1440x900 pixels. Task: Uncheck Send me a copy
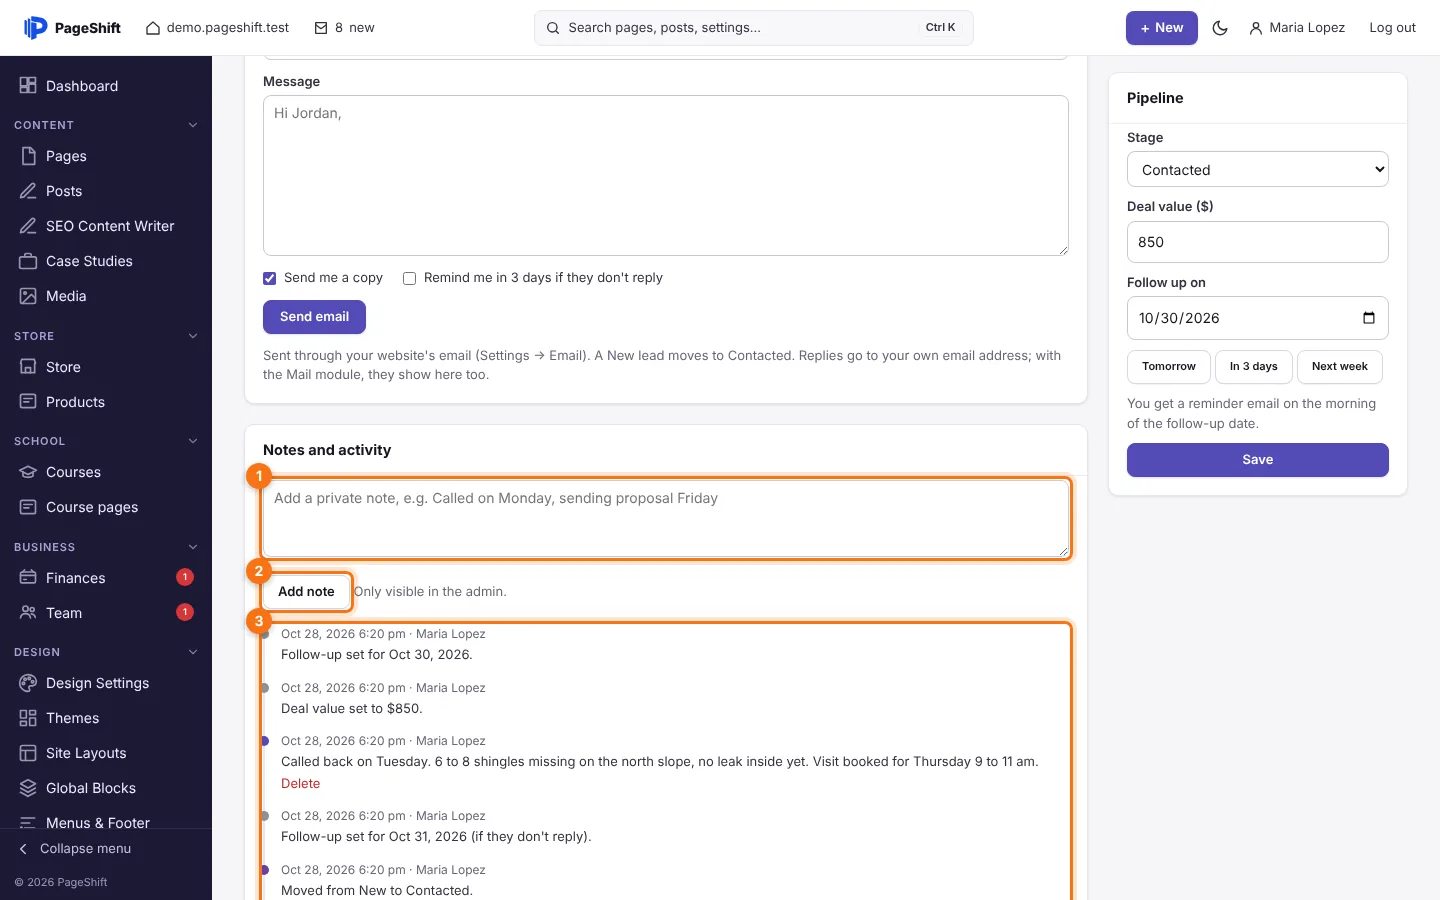click(x=269, y=278)
